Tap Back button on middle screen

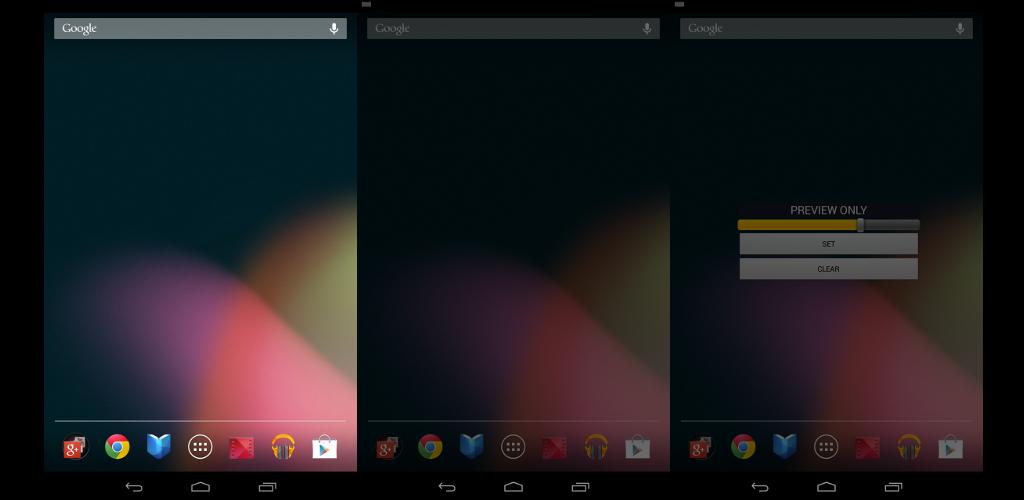coord(447,487)
